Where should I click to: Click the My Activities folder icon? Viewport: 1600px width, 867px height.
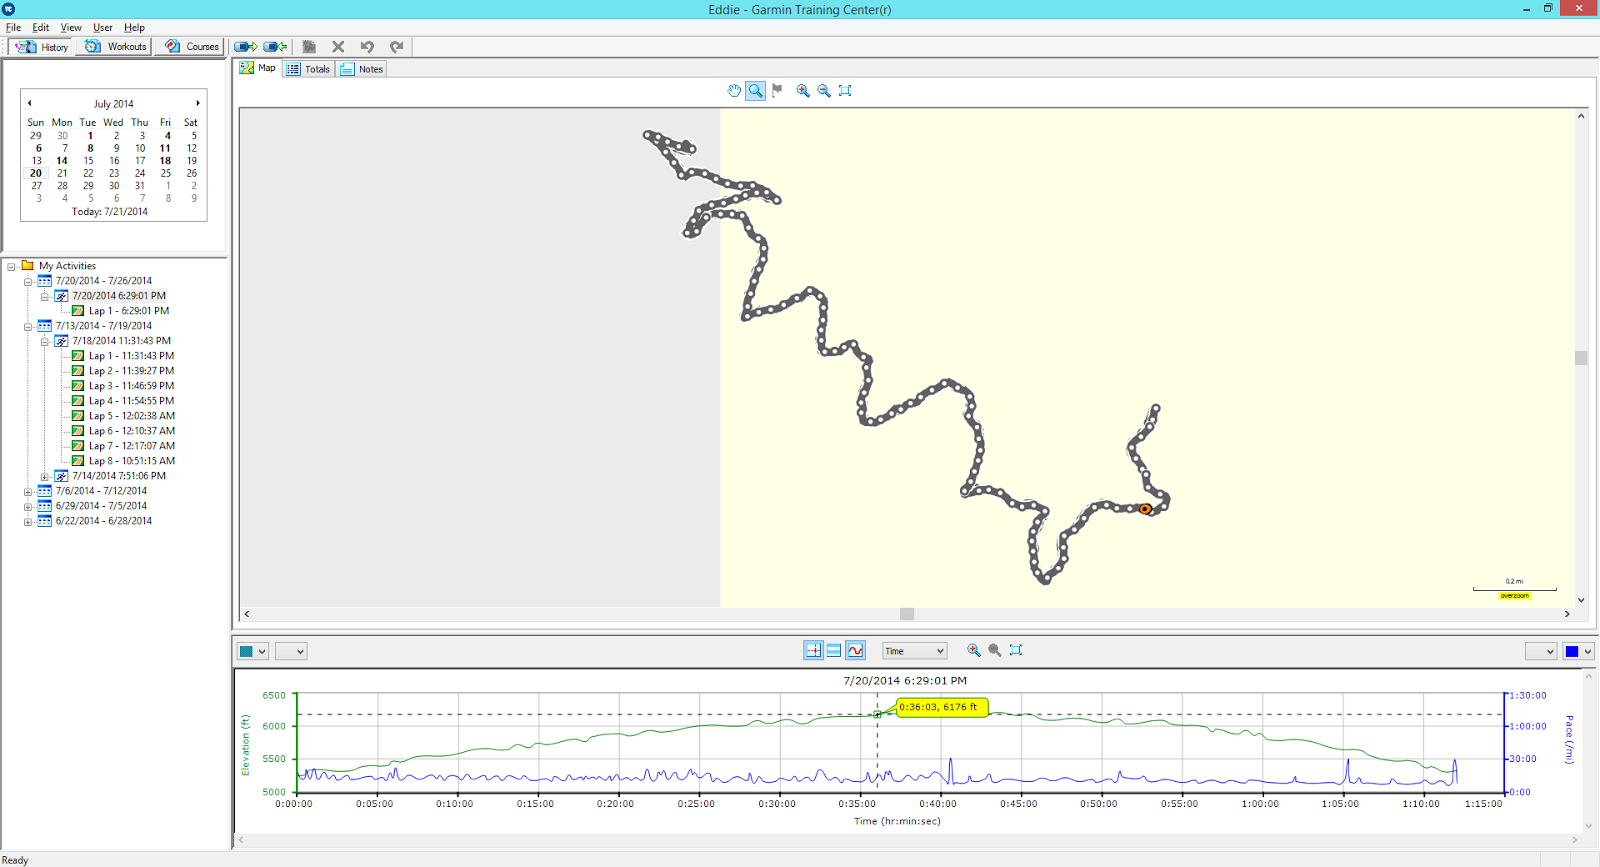pos(28,266)
